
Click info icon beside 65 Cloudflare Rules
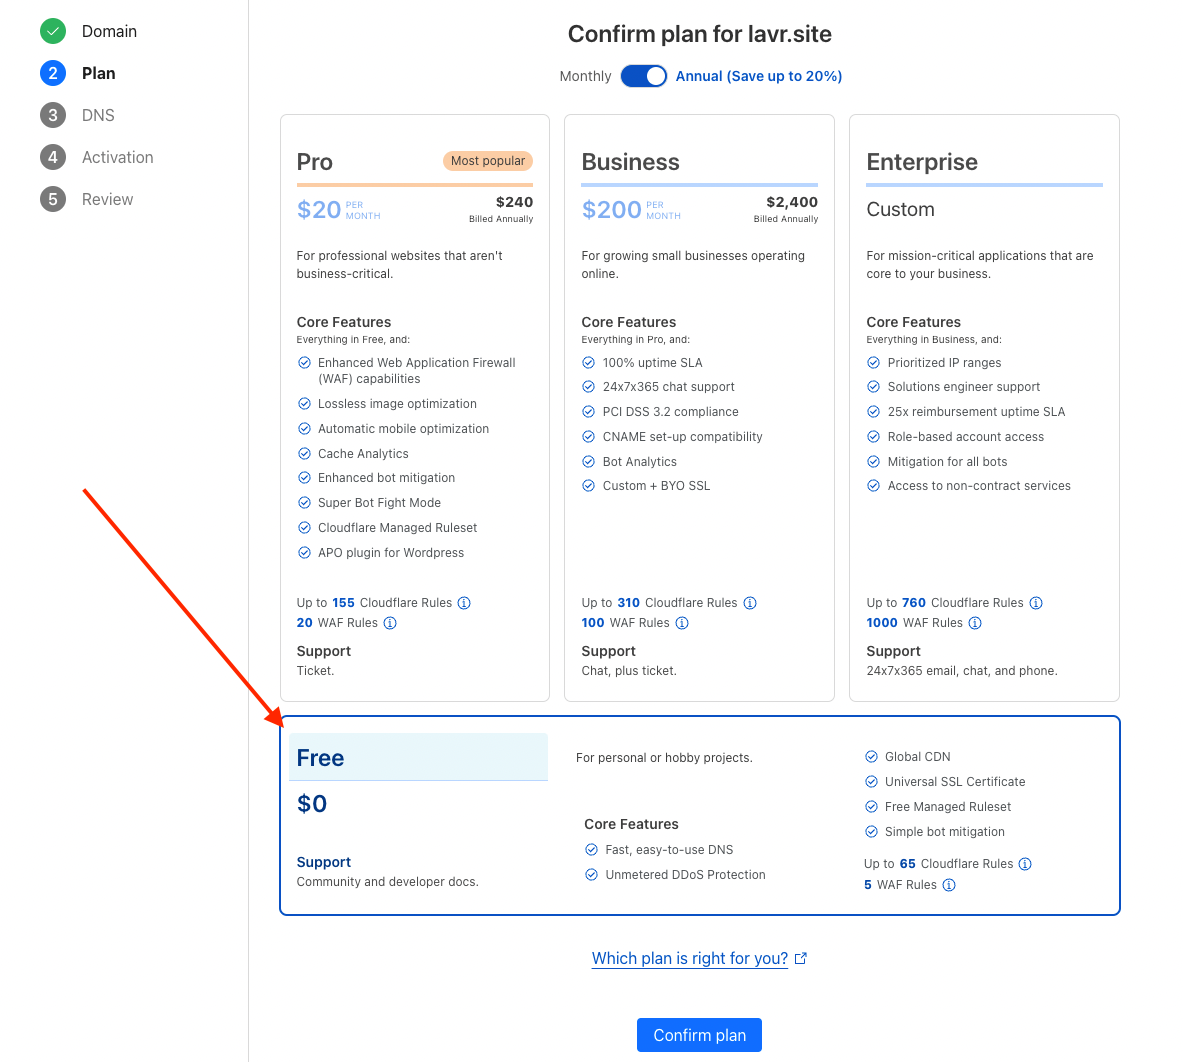point(1025,864)
